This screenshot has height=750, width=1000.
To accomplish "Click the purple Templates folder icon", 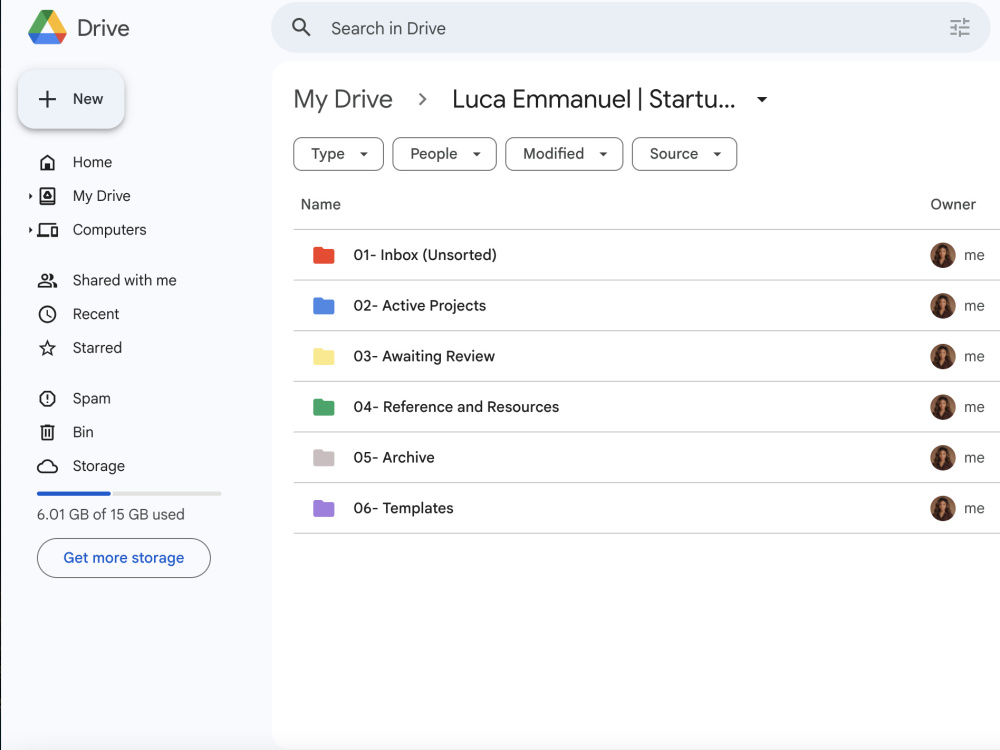I will pos(324,508).
